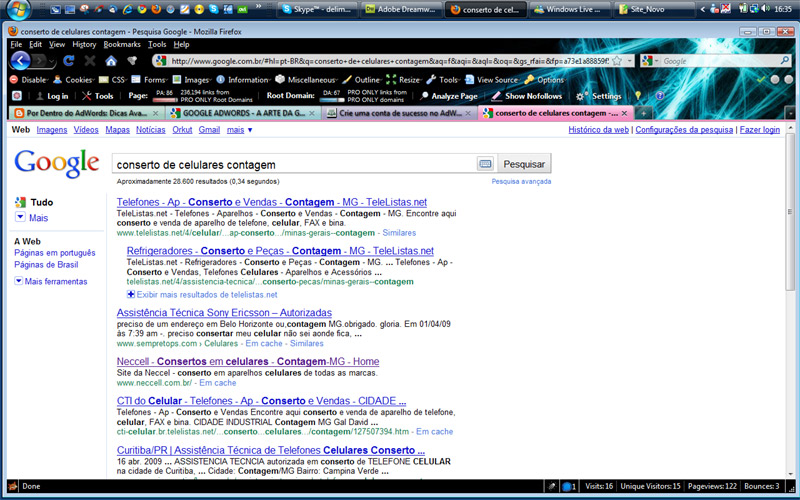Open the Outline dropdown menu
Screen dimensions: 800x500
click(363, 80)
